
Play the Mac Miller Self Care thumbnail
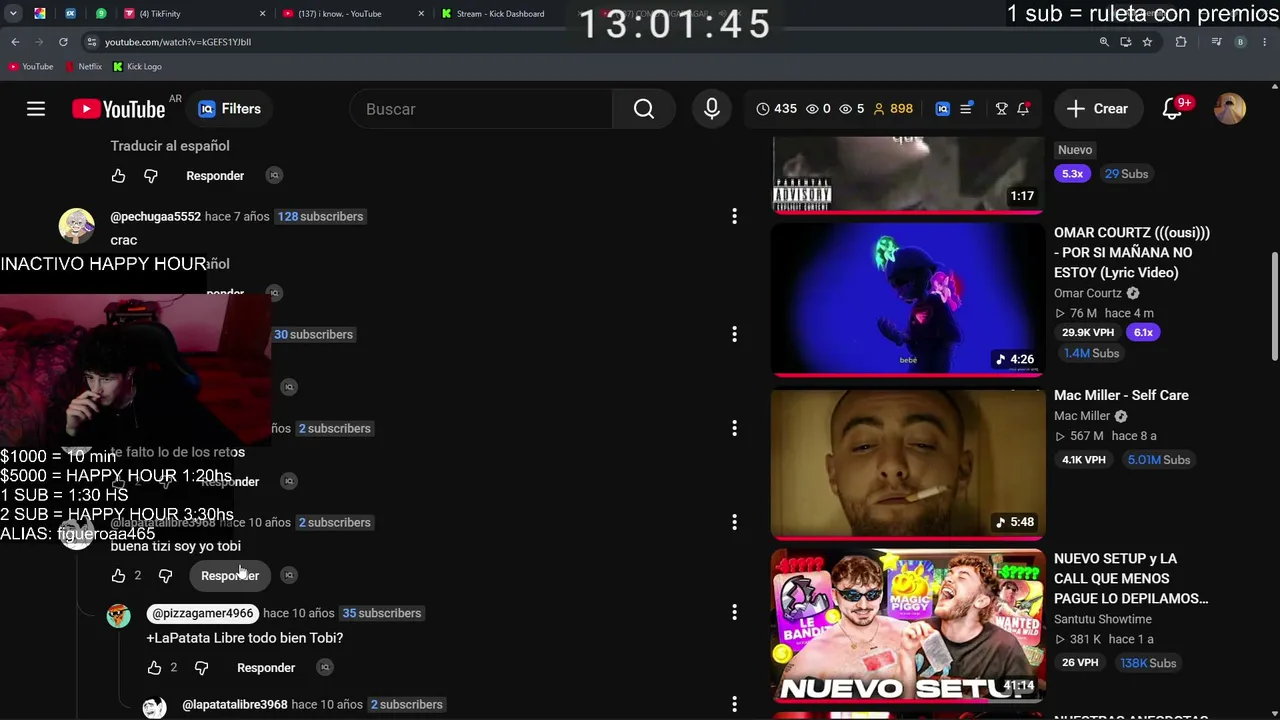(908, 463)
